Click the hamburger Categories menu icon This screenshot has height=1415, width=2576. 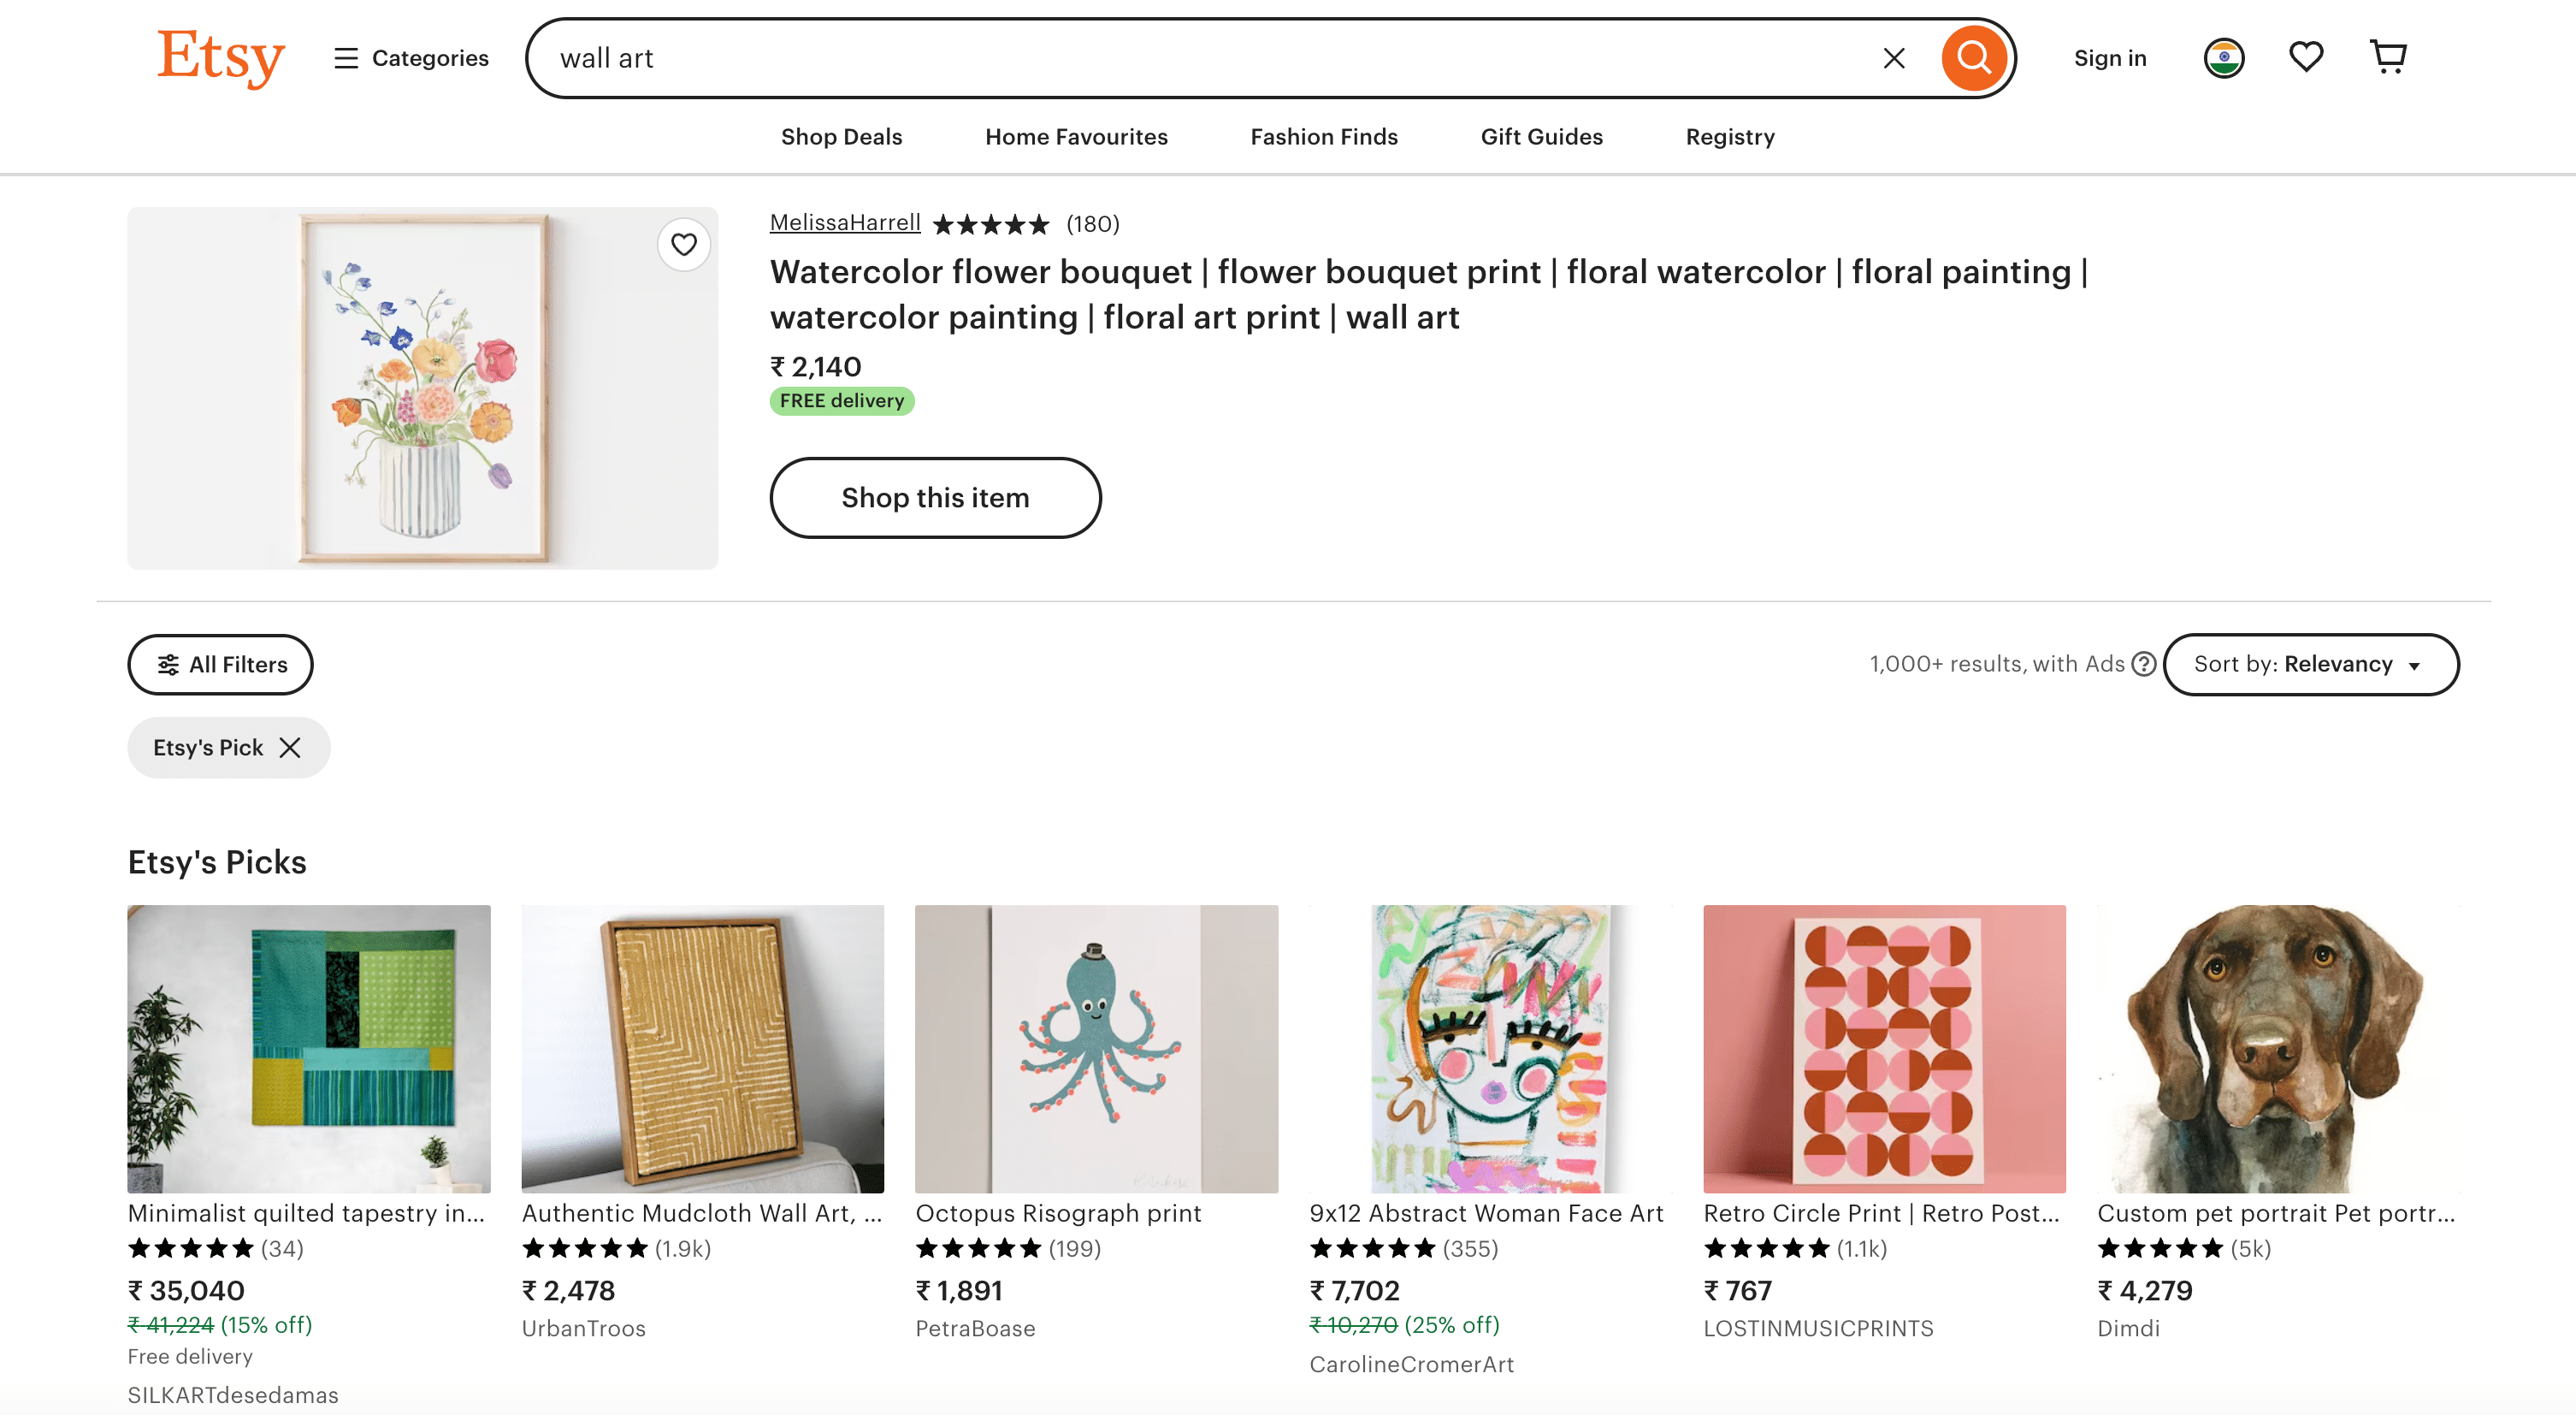point(343,57)
